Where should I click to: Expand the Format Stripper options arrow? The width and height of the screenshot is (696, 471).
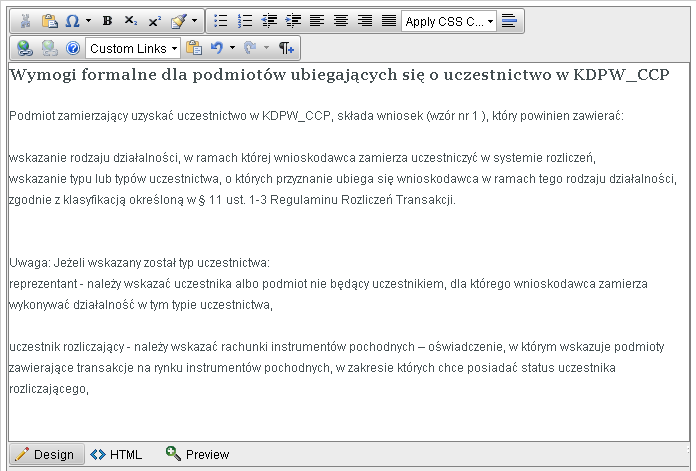194,21
